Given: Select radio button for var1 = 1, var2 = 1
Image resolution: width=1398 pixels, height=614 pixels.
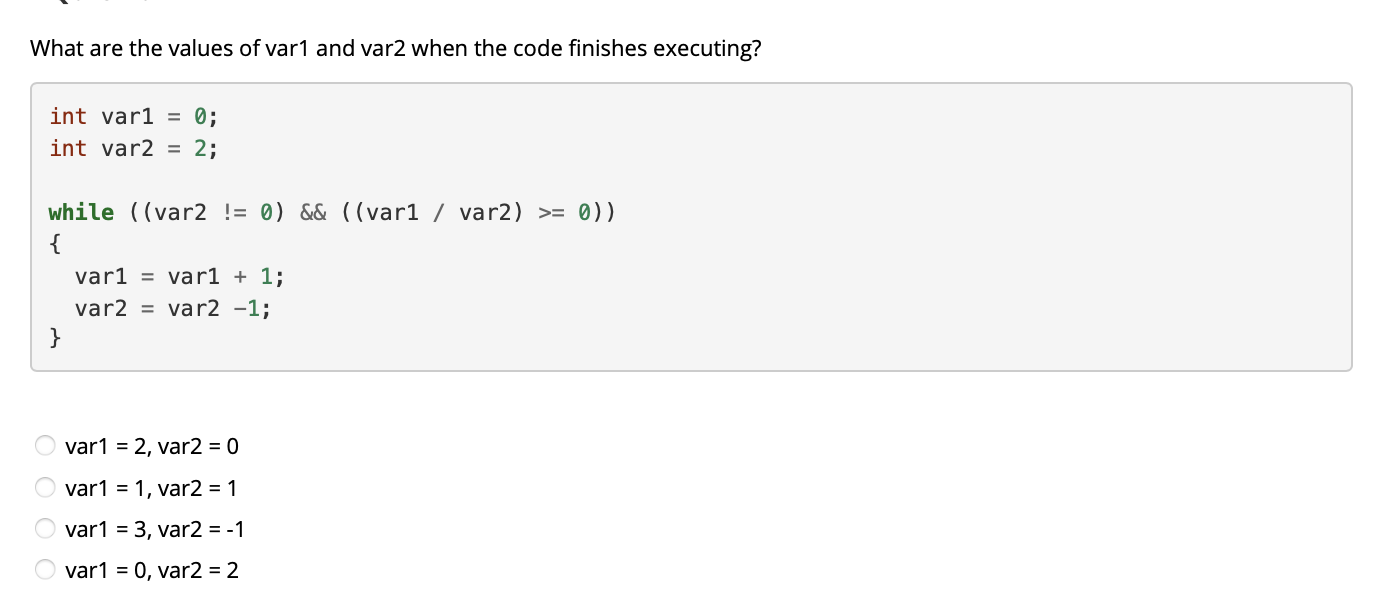Looking at the screenshot, I should click(x=45, y=487).
